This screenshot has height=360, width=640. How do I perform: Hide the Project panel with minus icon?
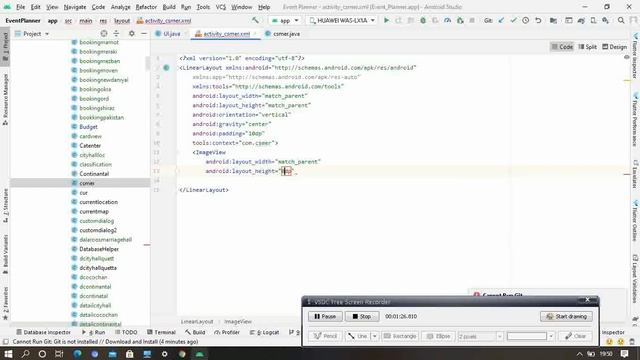[144, 33]
